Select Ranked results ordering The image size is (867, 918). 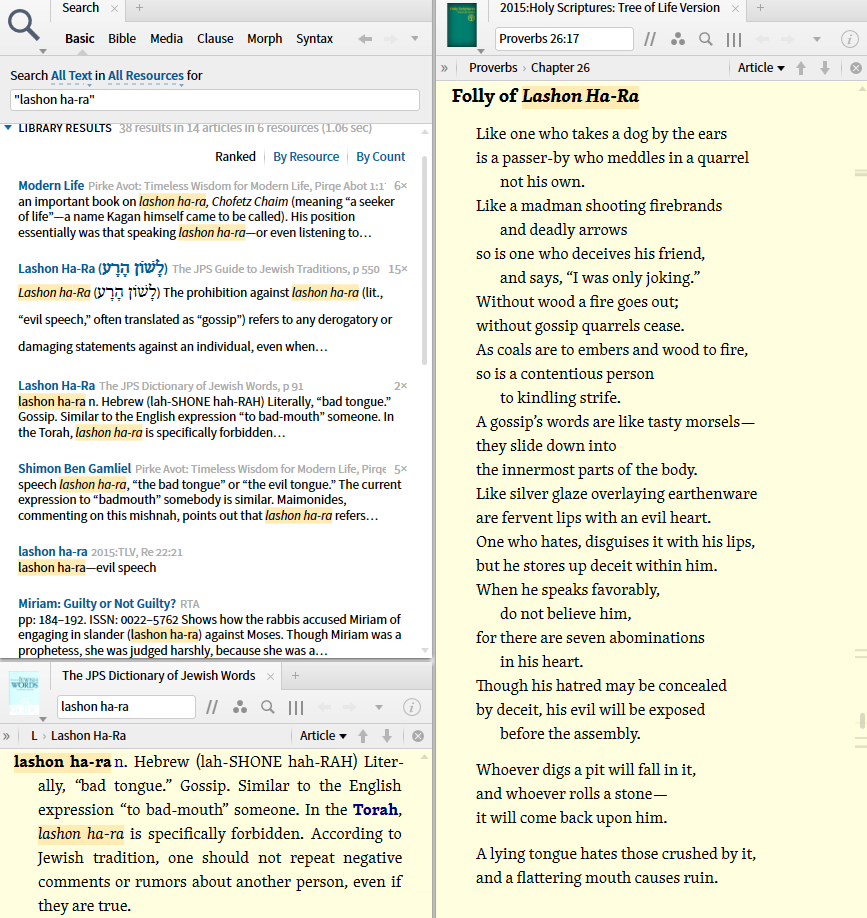coord(235,157)
